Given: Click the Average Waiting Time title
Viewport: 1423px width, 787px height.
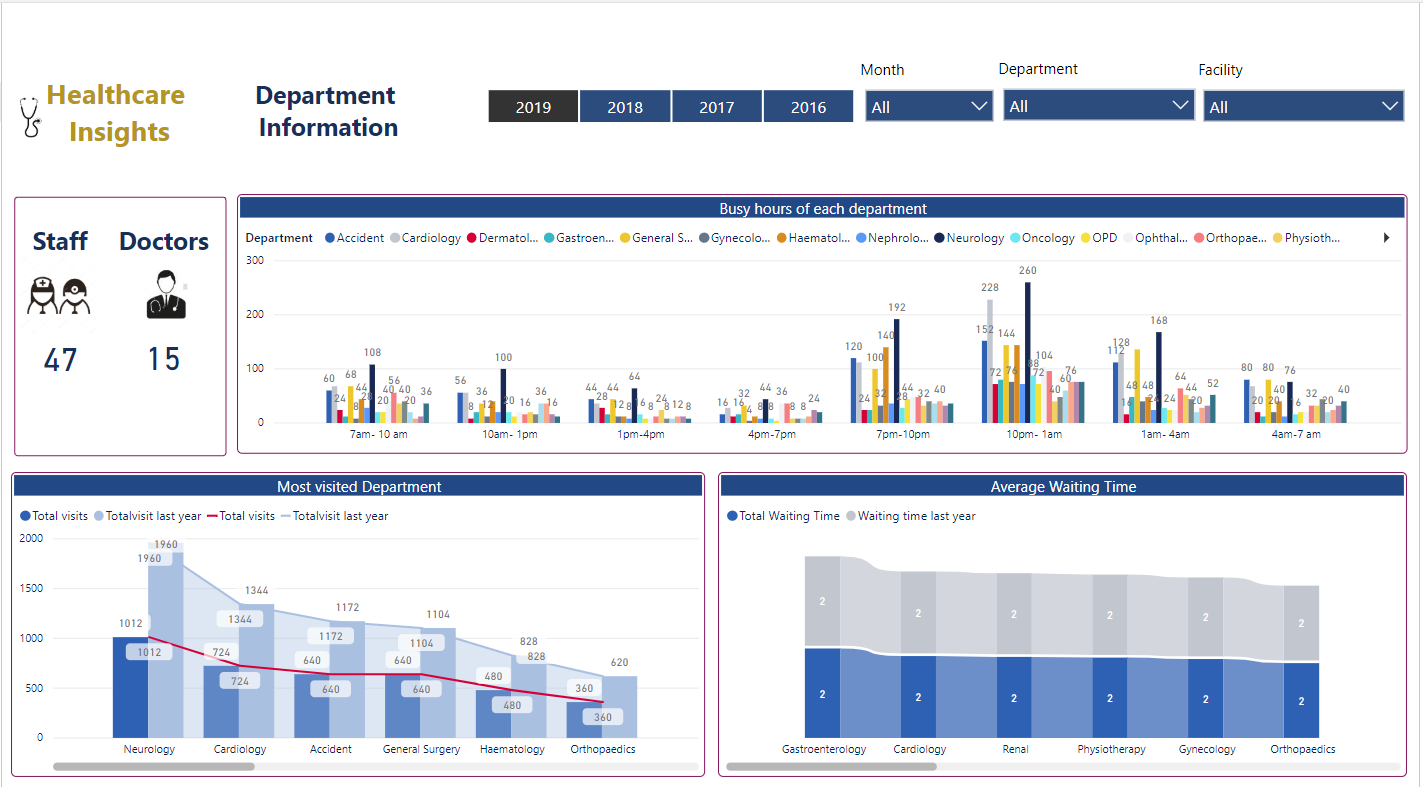Looking at the screenshot, I should 1063,487.
